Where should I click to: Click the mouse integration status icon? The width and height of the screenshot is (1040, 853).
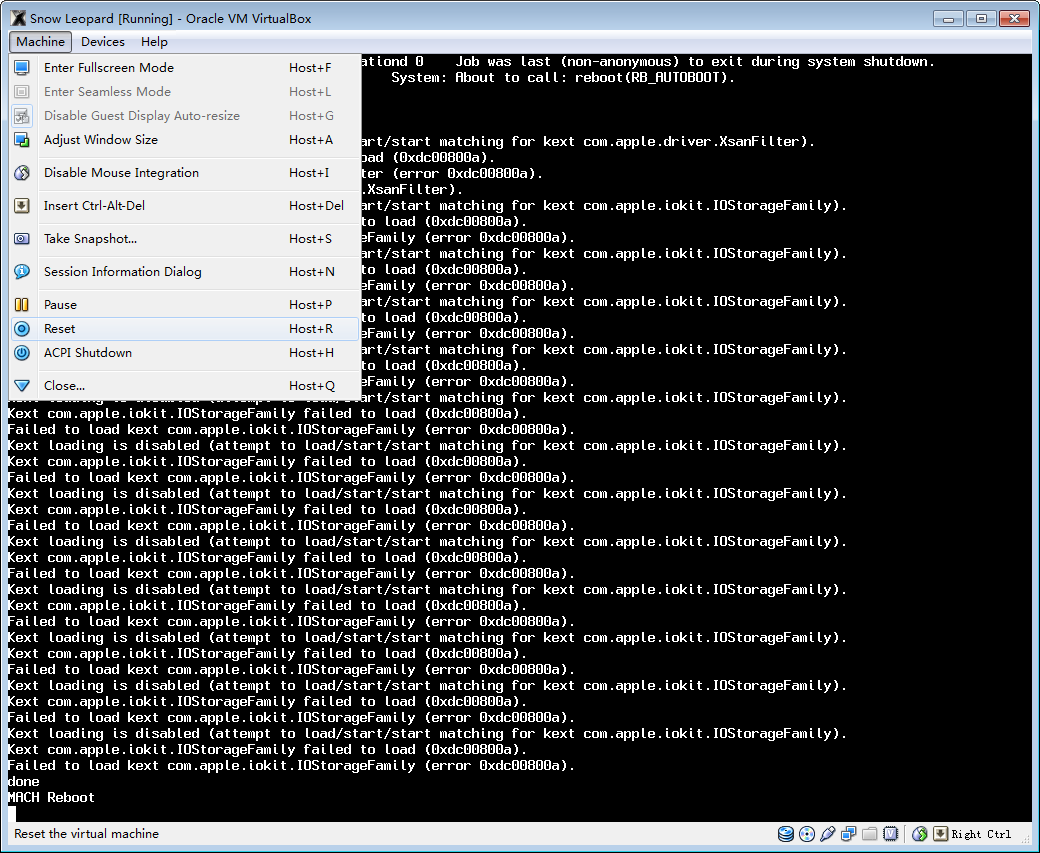click(919, 834)
